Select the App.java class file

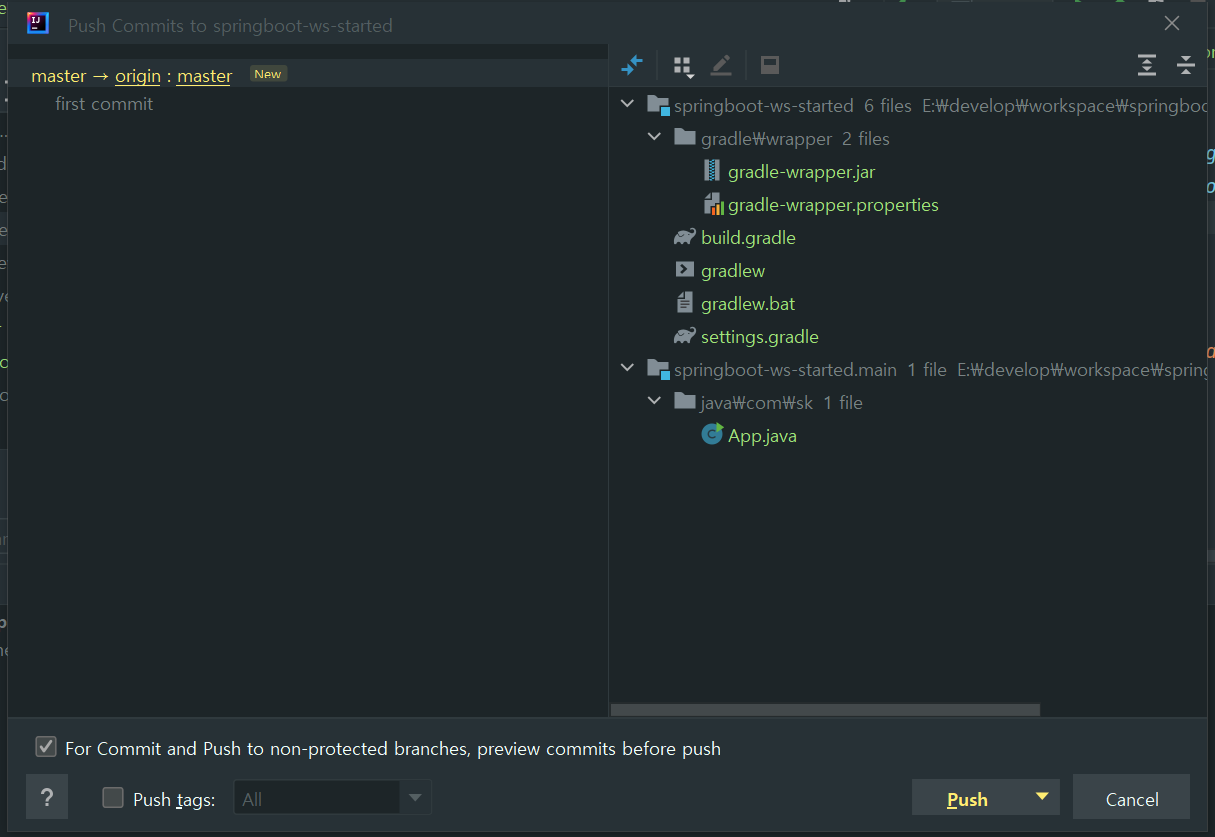pyautogui.click(x=762, y=436)
